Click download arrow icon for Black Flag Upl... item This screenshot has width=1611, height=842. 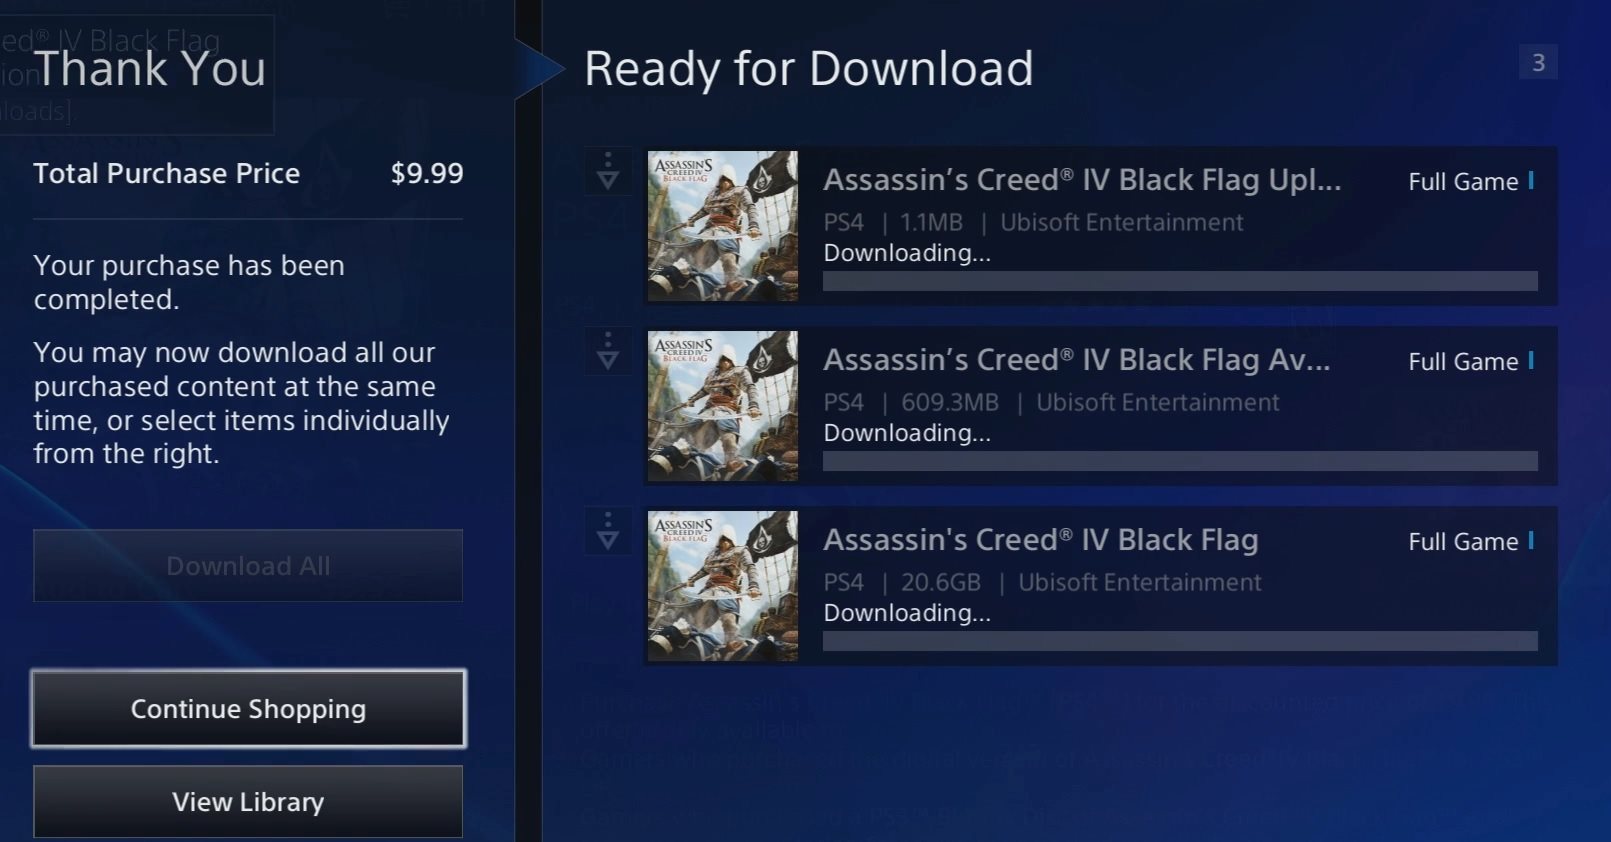click(x=608, y=171)
